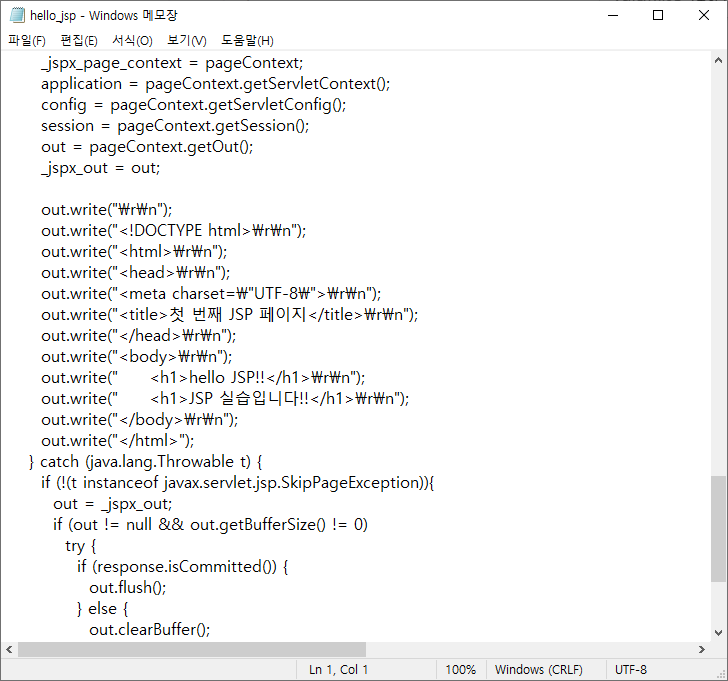Click the SkipPageException instanceof line

(x=238, y=483)
